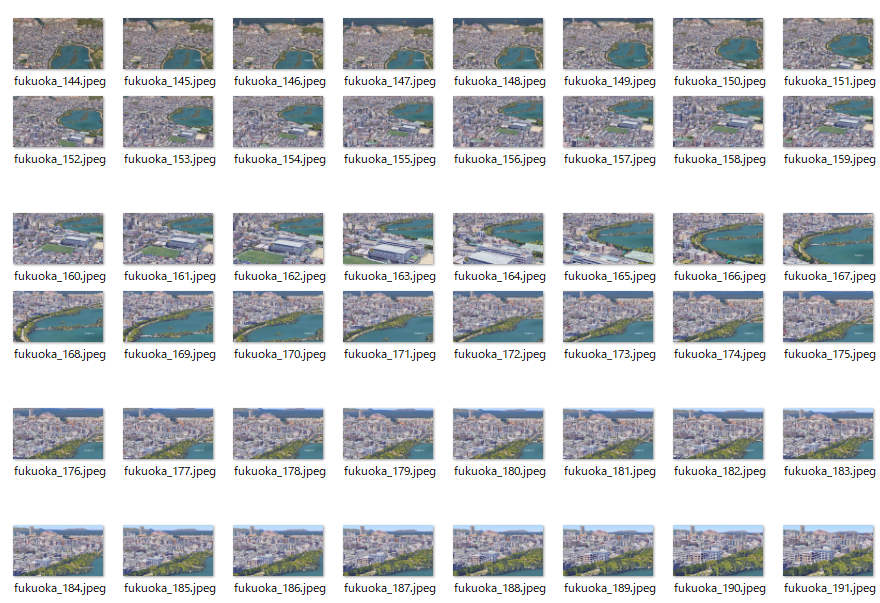
Task: Pick the fukuoka_187.jpeg thumbnail
Action: click(388, 551)
